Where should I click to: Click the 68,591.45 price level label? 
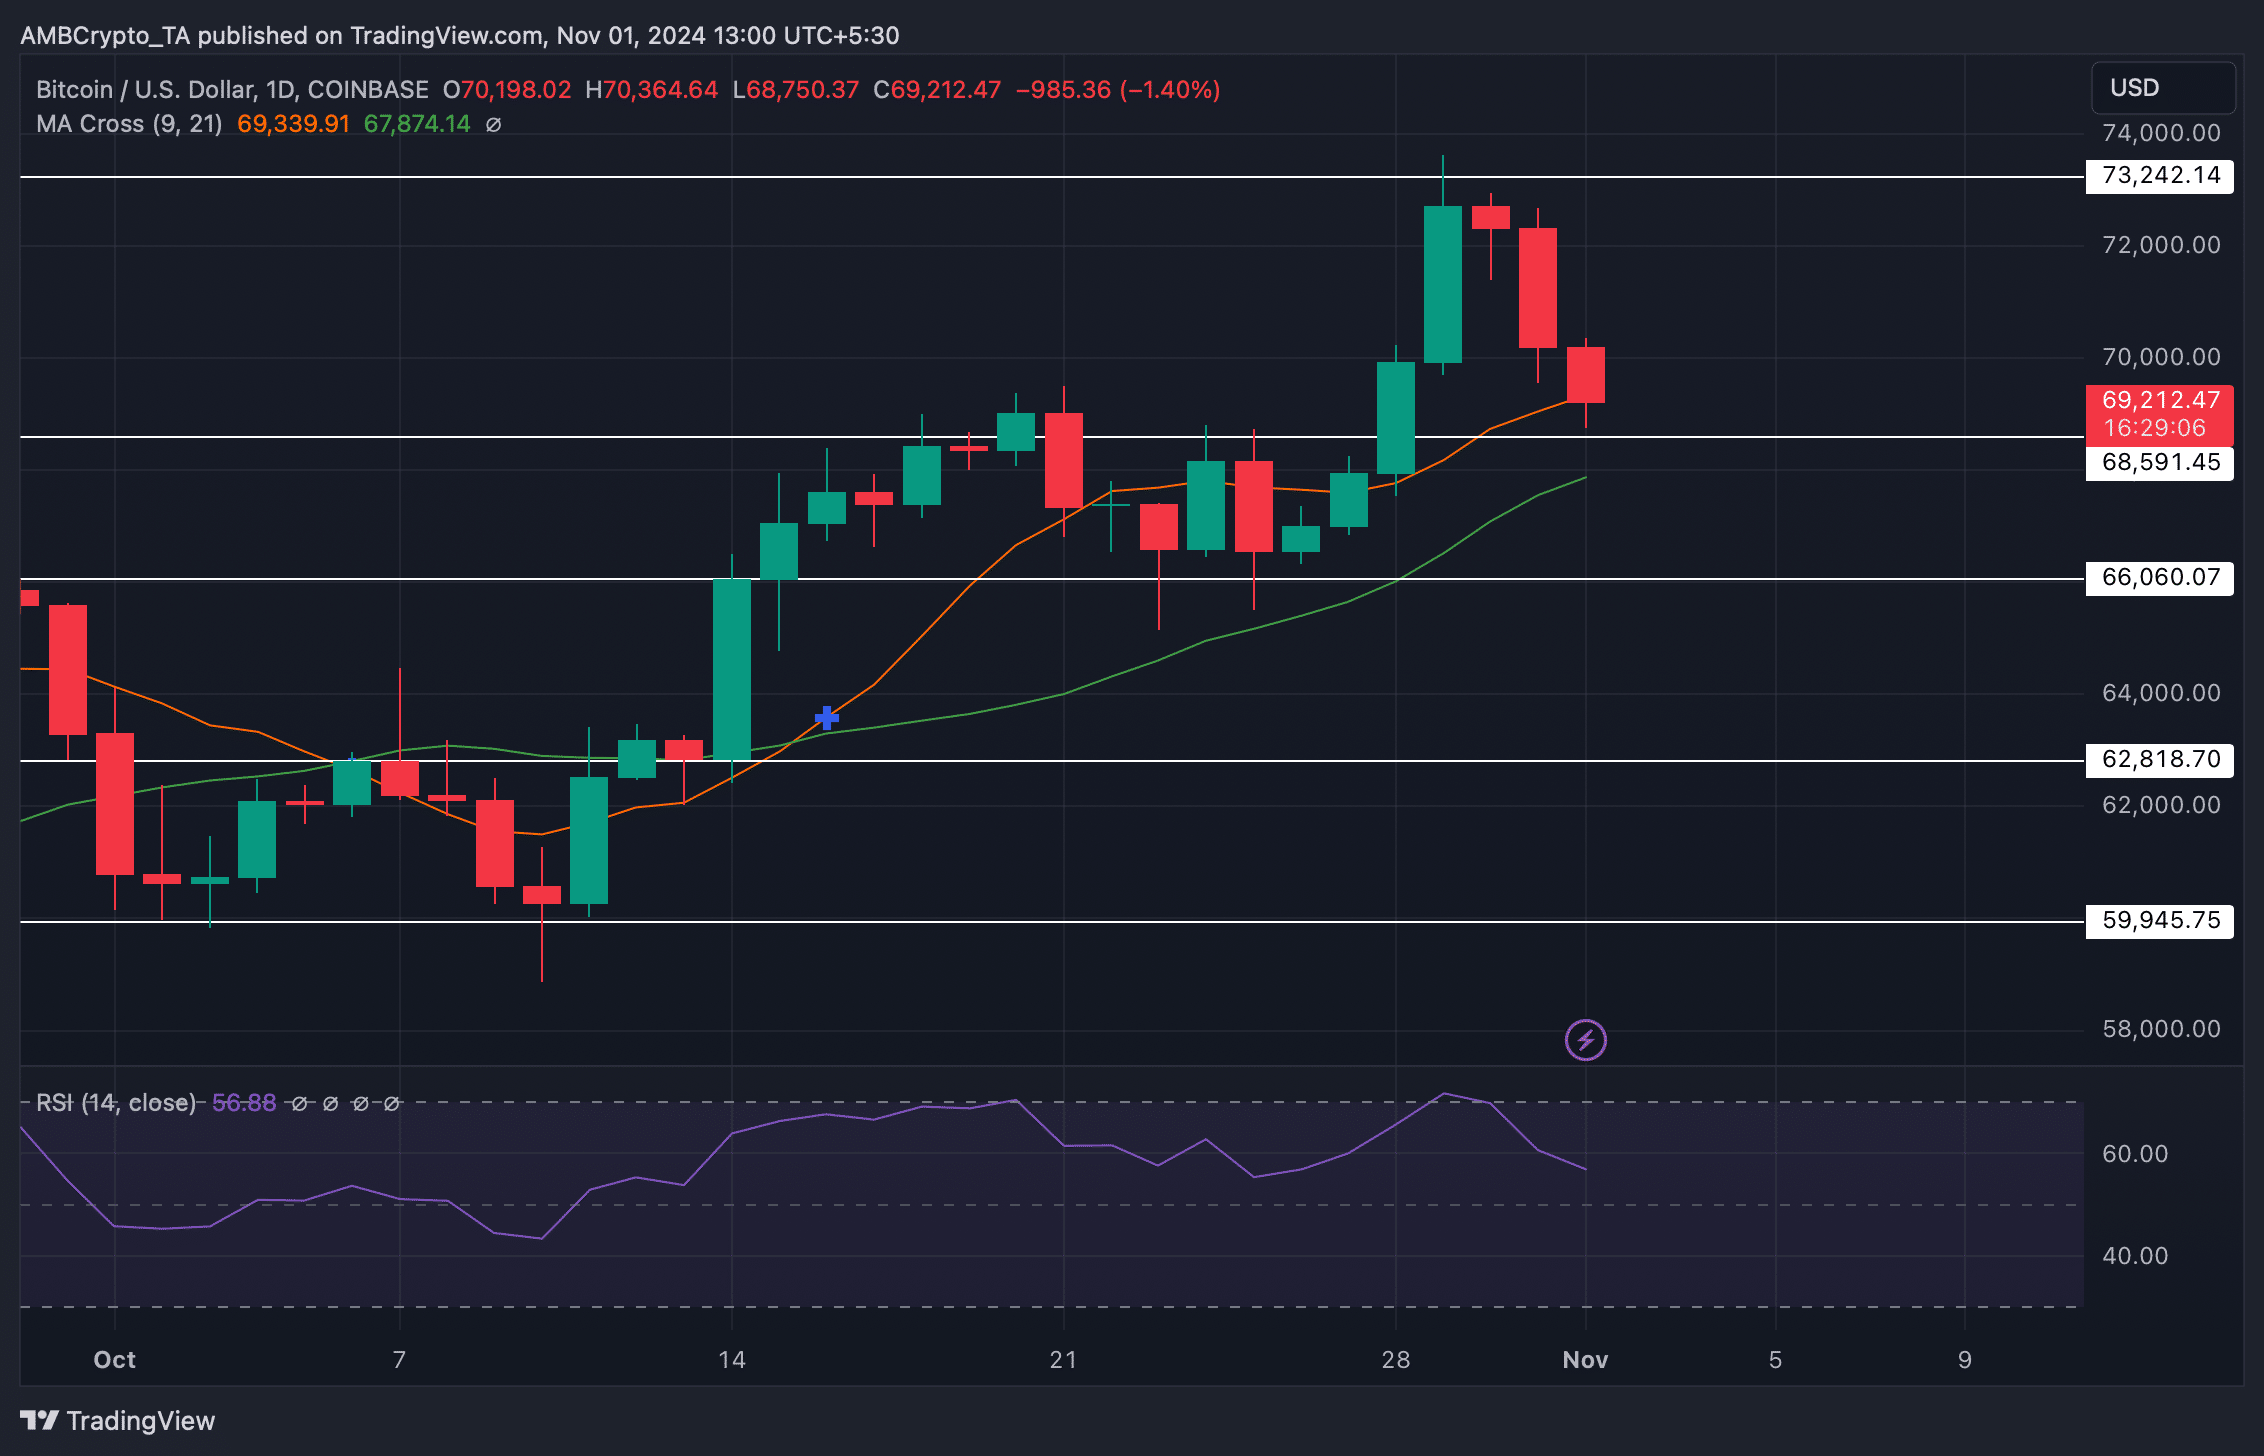tap(2160, 463)
